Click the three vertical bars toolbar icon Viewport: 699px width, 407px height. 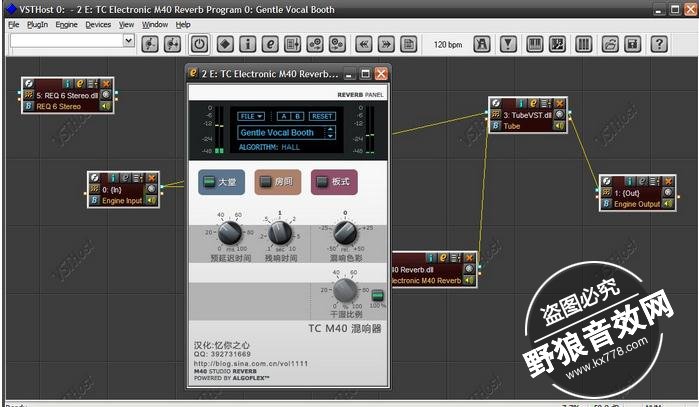(584, 44)
